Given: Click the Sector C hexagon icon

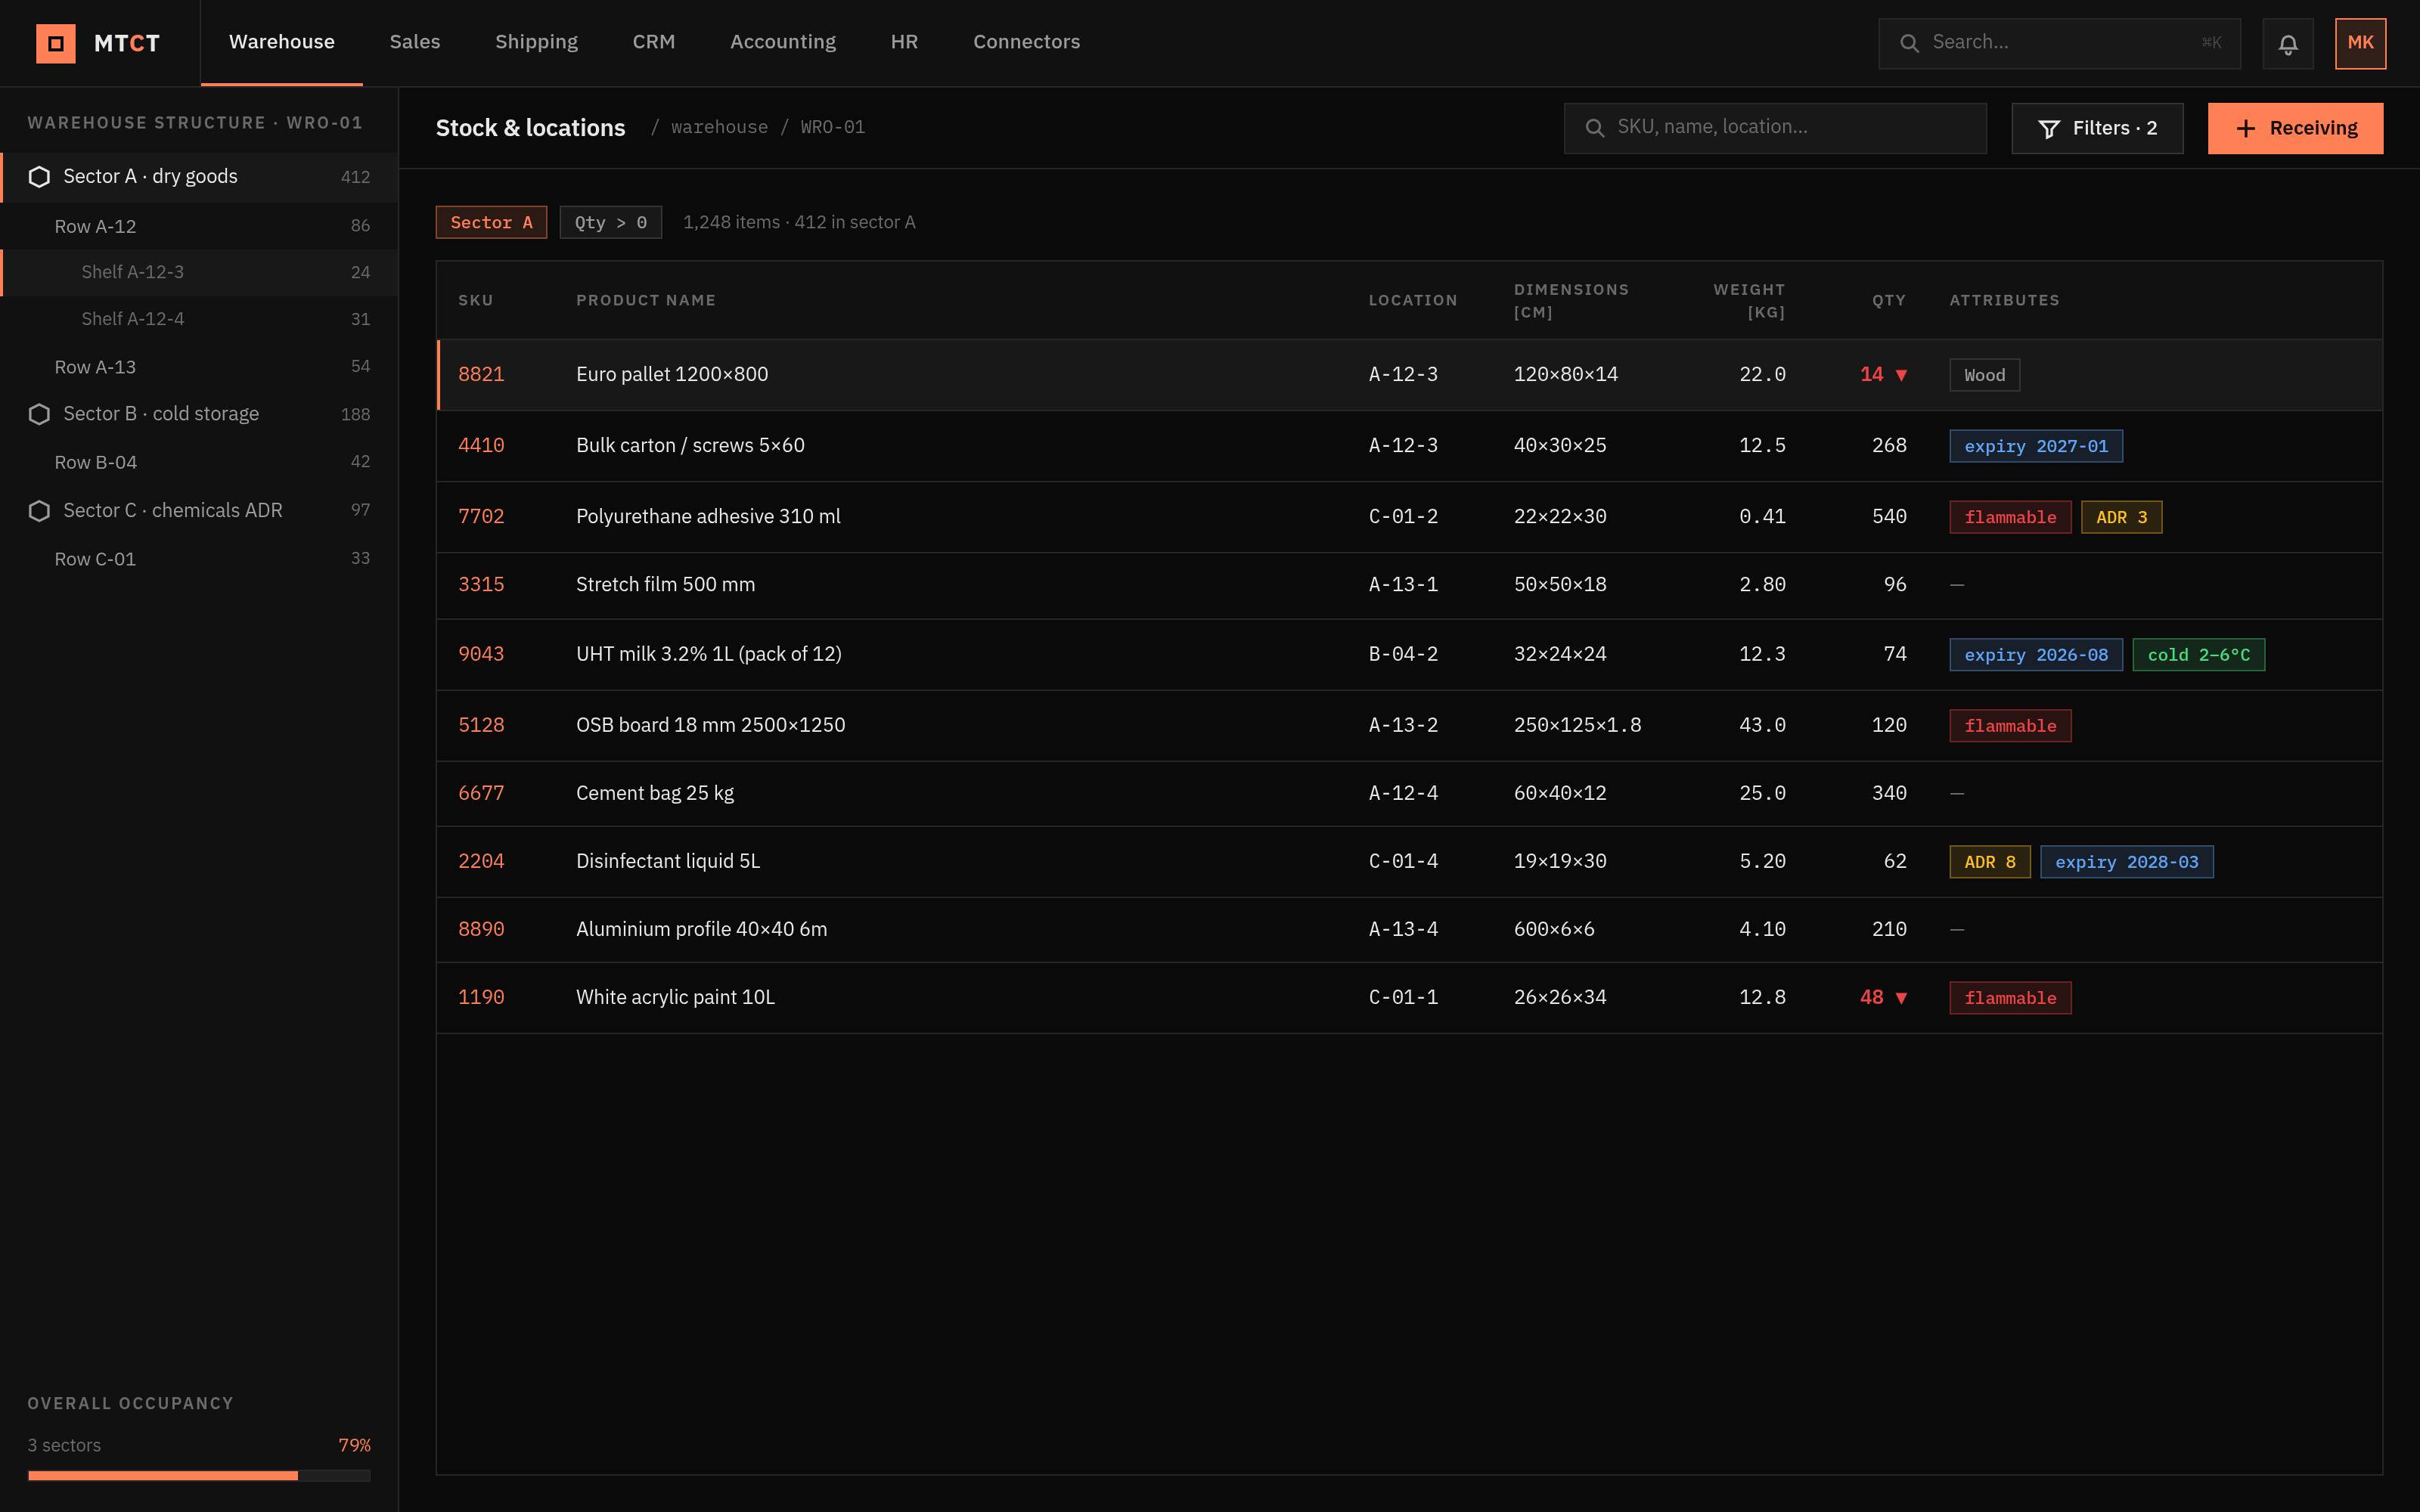Looking at the screenshot, I should point(39,511).
